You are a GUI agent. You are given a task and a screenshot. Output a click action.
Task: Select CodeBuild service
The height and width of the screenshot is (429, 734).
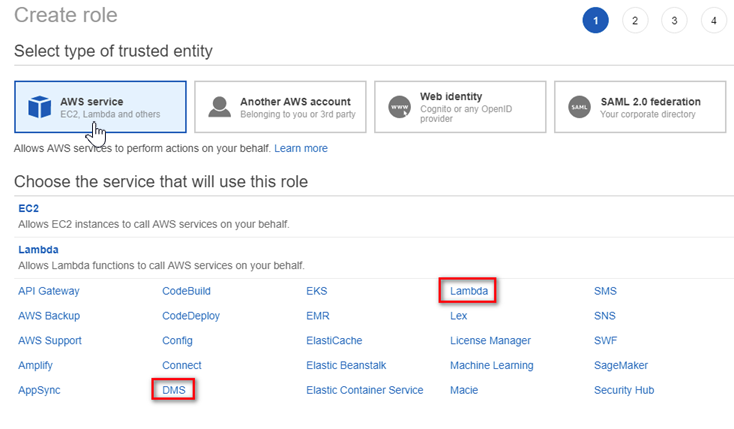pyautogui.click(x=186, y=291)
